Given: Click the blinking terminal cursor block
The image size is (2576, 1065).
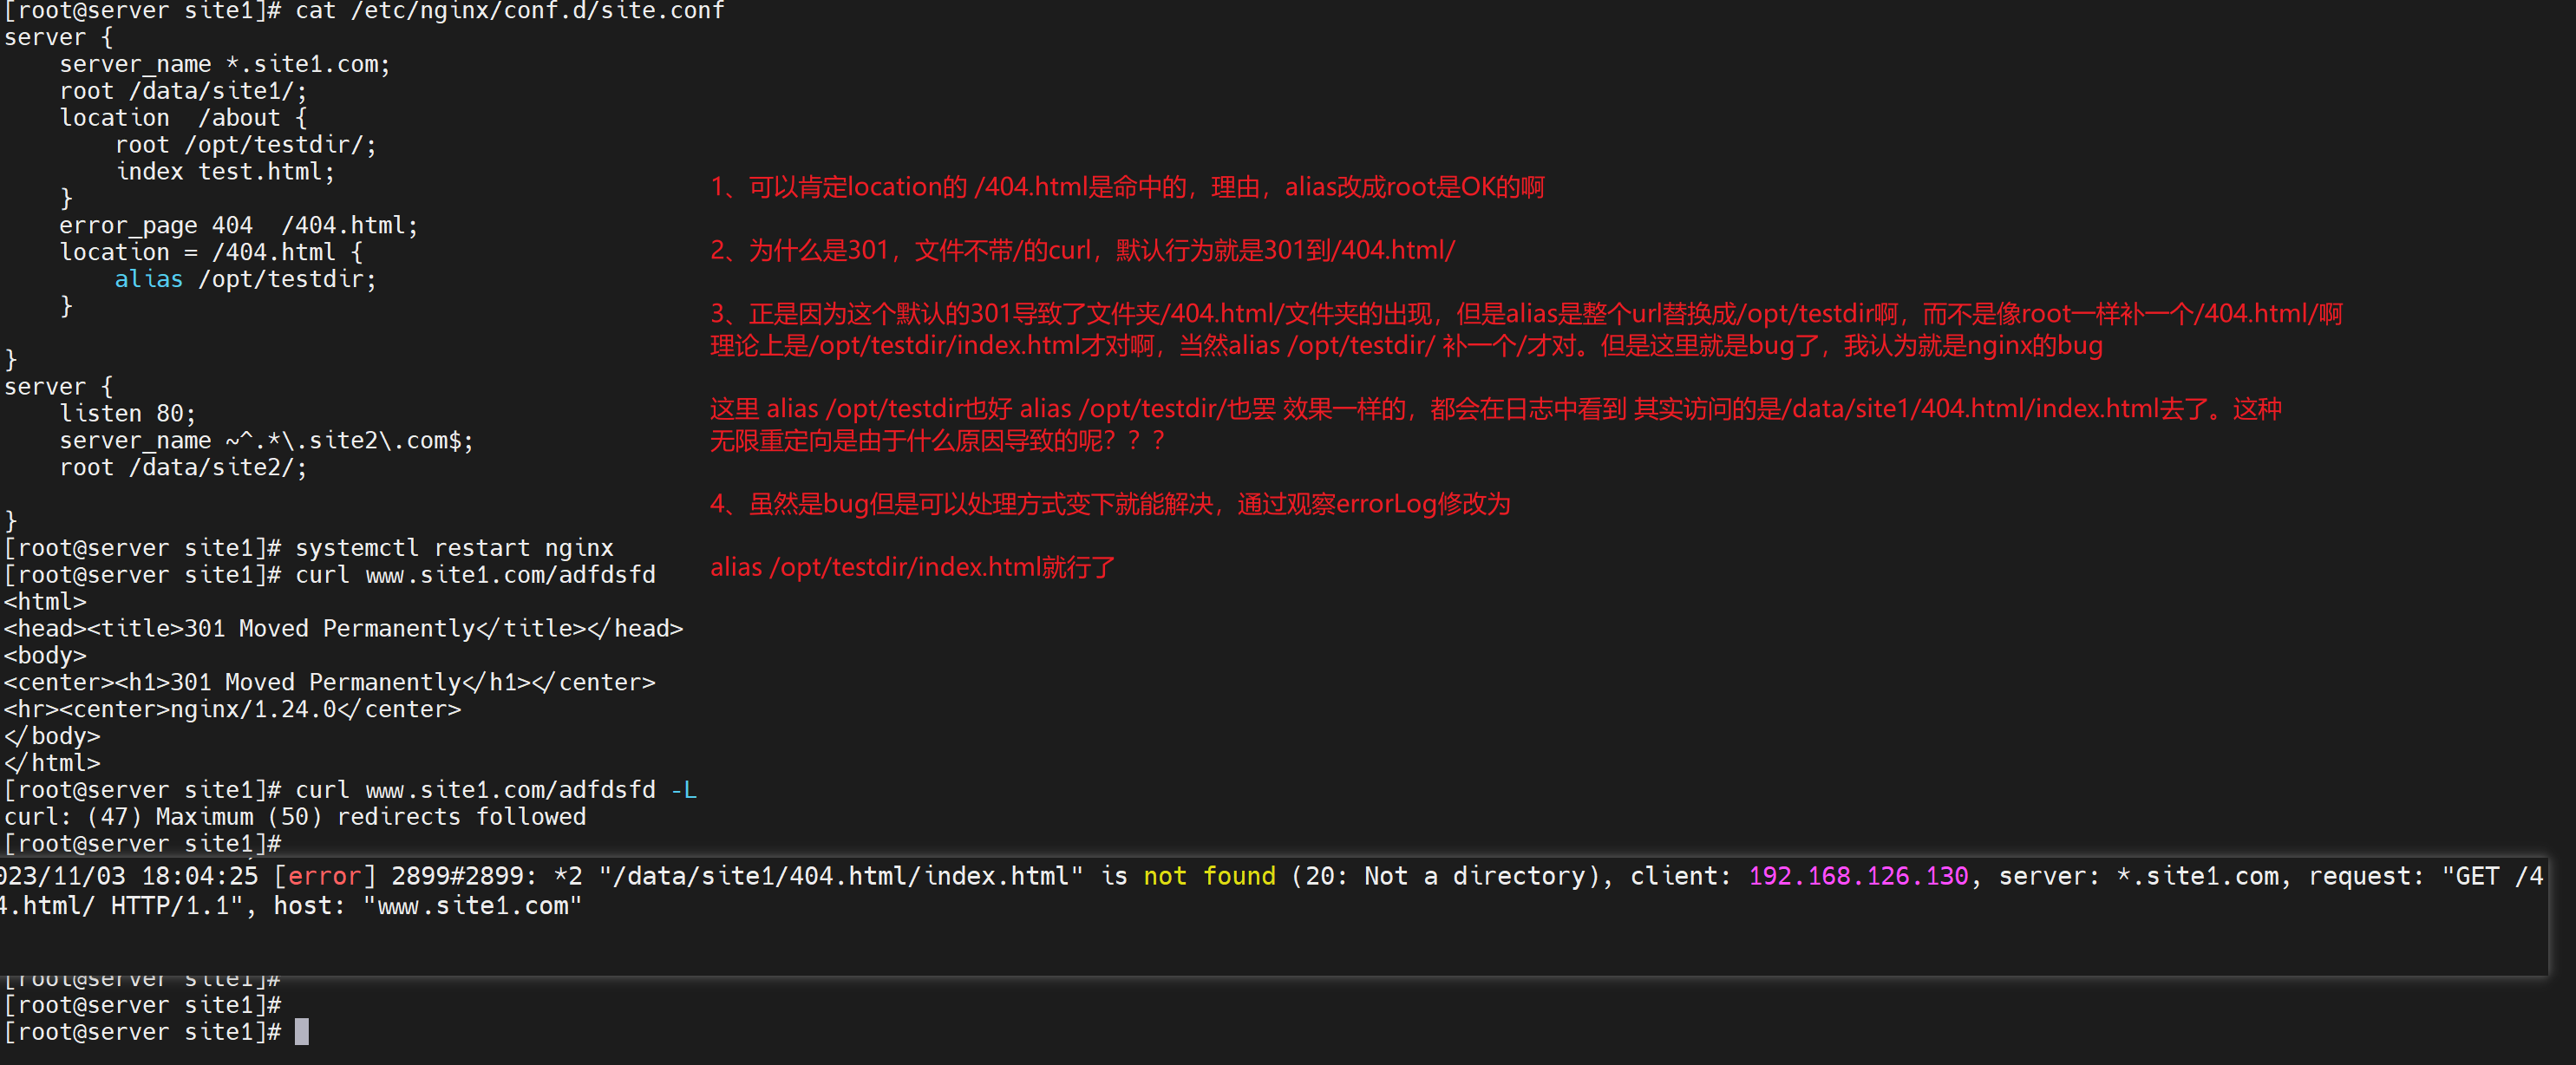Looking at the screenshot, I should pos(301,1031).
